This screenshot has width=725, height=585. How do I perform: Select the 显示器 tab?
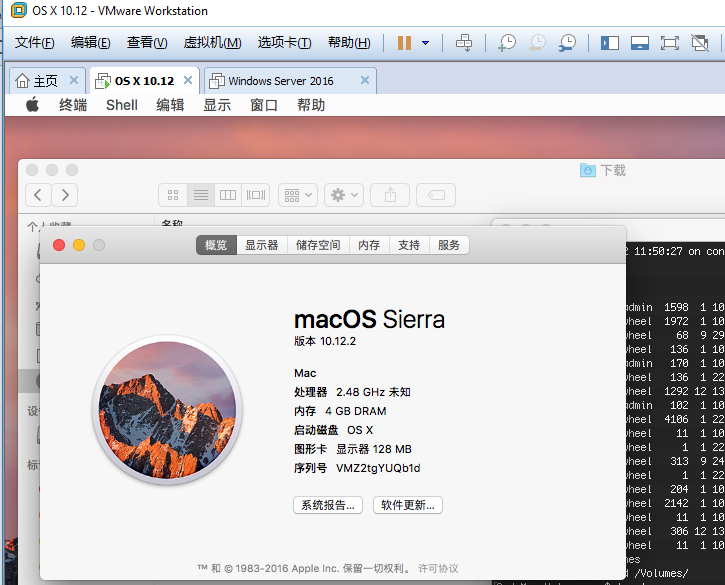point(262,245)
